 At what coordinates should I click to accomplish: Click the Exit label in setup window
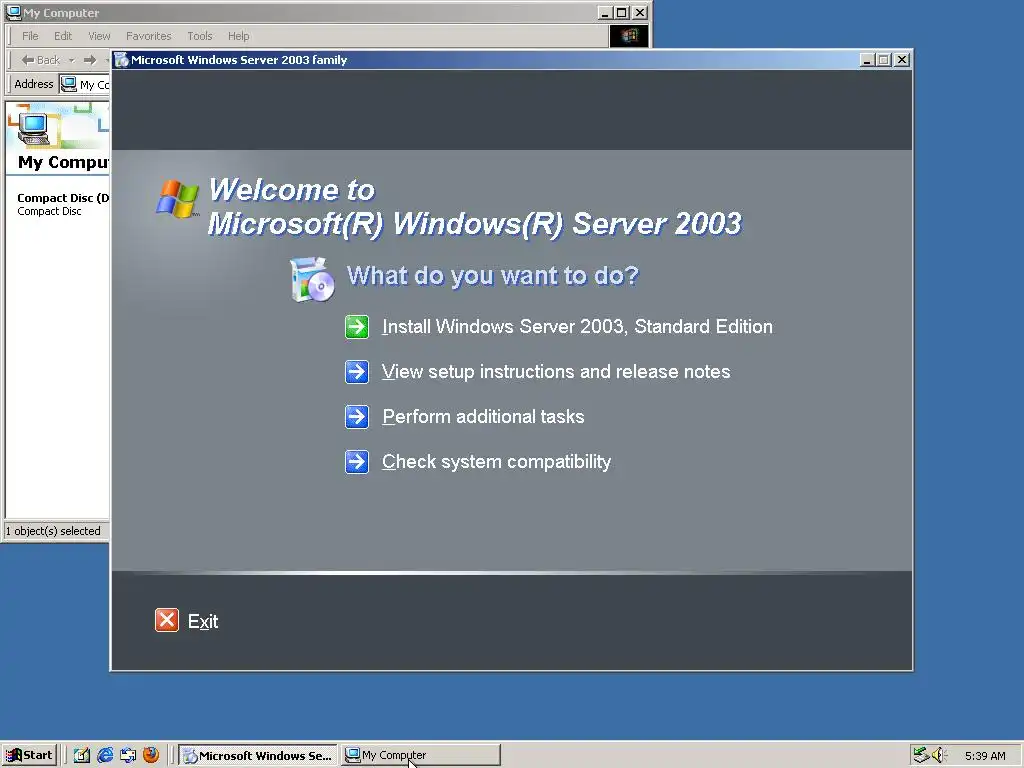click(203, 622)
